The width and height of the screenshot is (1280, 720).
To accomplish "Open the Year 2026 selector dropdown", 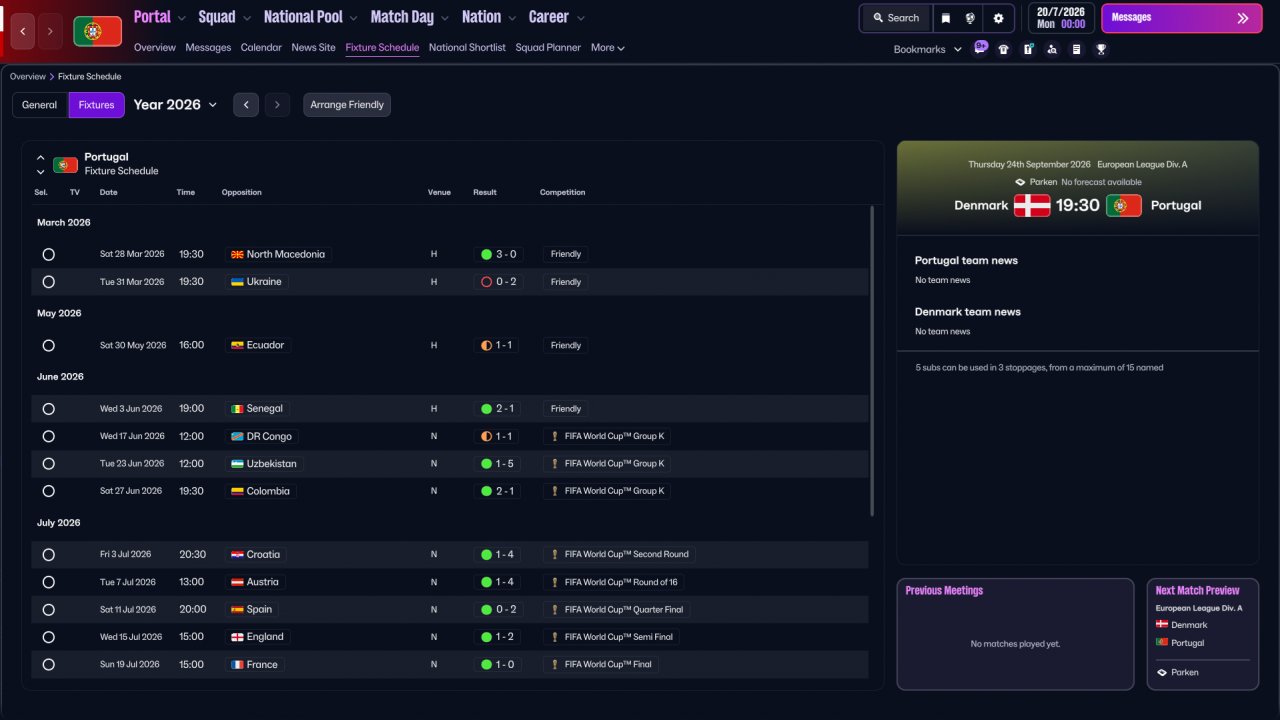I will click(x=175, y=105).
